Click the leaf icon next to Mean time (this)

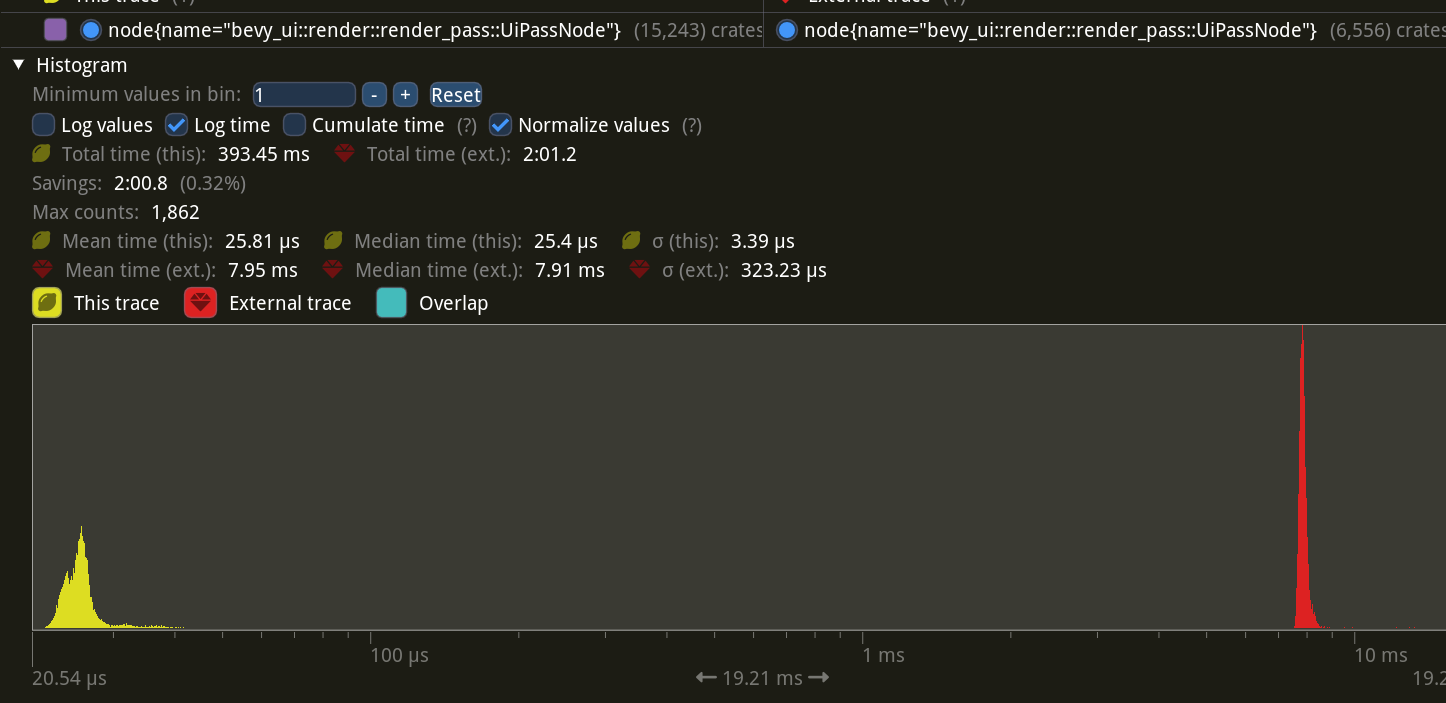[x=42, y=241]
